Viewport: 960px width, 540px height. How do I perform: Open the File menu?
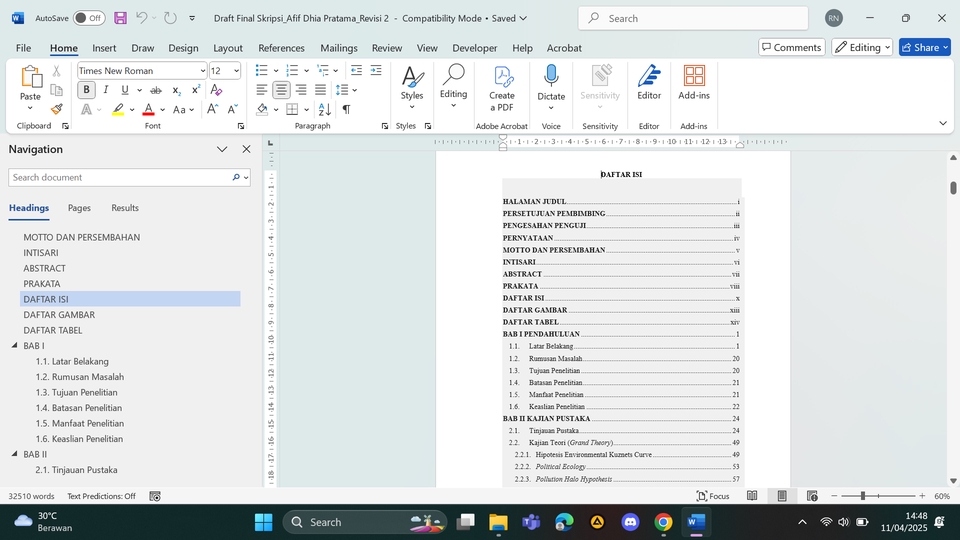(x=23, y=48)
